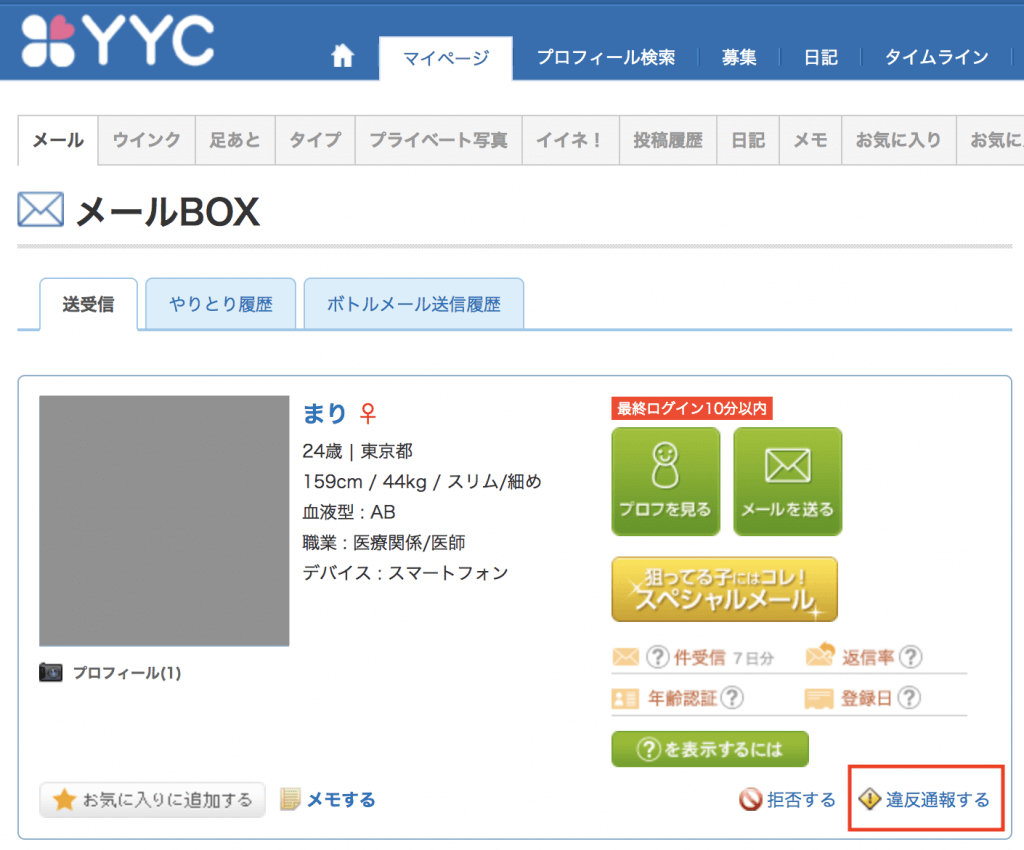The width and height of the screenshot is (1024, 850).
Task: Open profile via プロフを見る icon button
Action: tap(665, 482)
